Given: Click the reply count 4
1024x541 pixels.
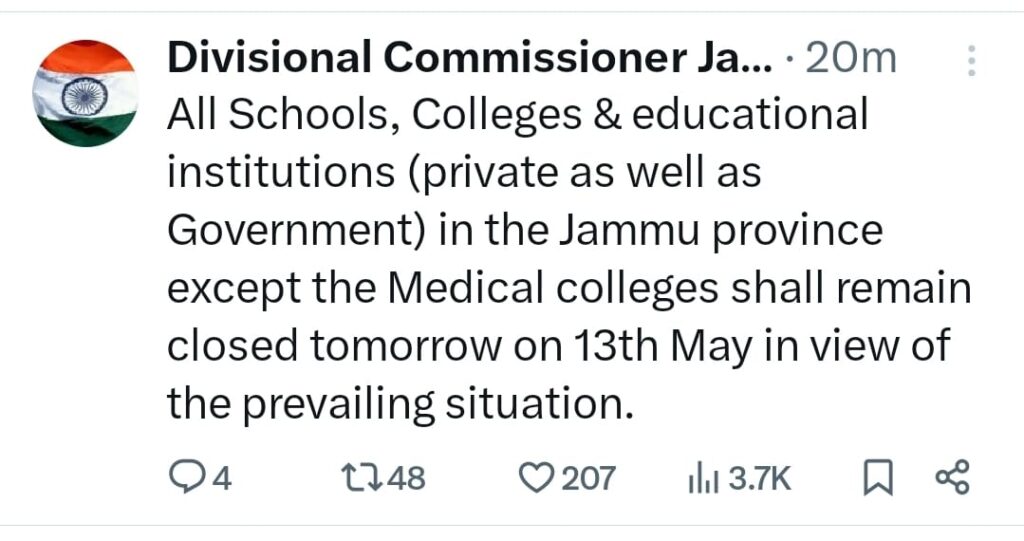Looking at the screenshot, I should click(223, 478).
